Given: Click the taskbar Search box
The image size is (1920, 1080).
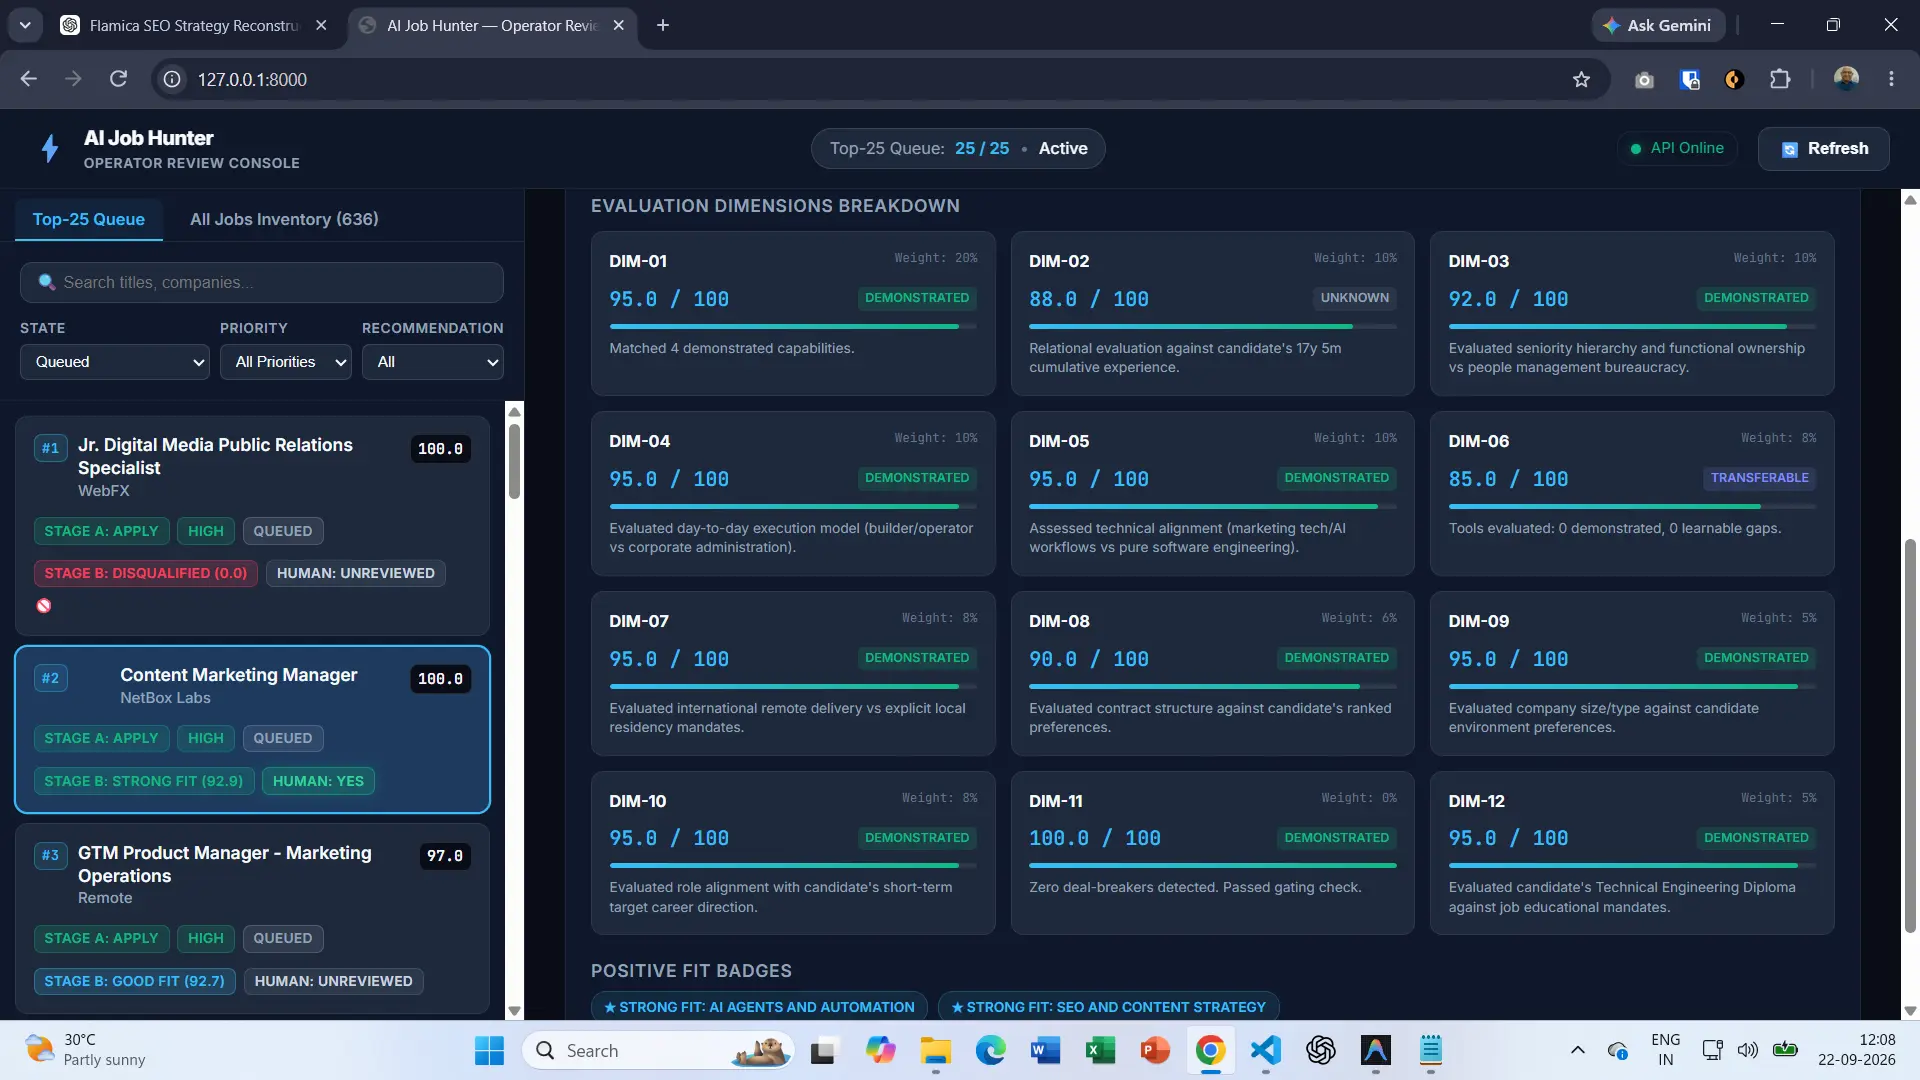Looking at the screenshot, I should coord(658,1051).
